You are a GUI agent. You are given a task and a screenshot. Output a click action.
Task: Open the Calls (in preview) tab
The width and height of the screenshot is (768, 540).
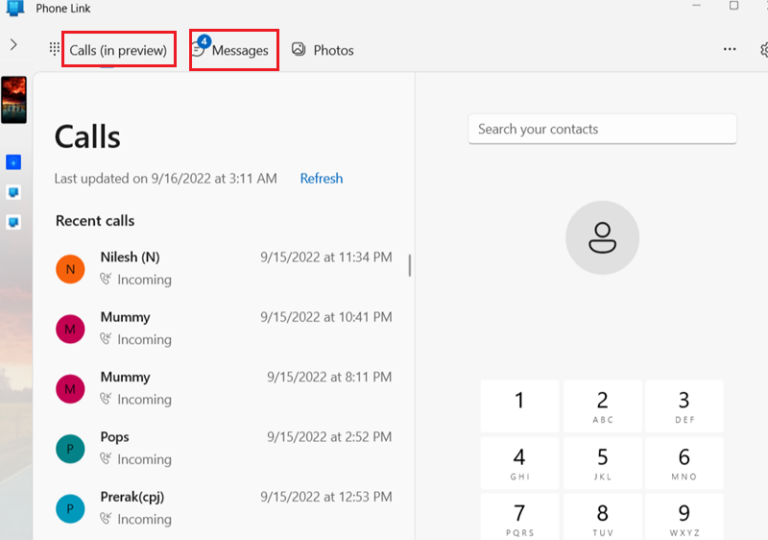[x=118, y=50]
